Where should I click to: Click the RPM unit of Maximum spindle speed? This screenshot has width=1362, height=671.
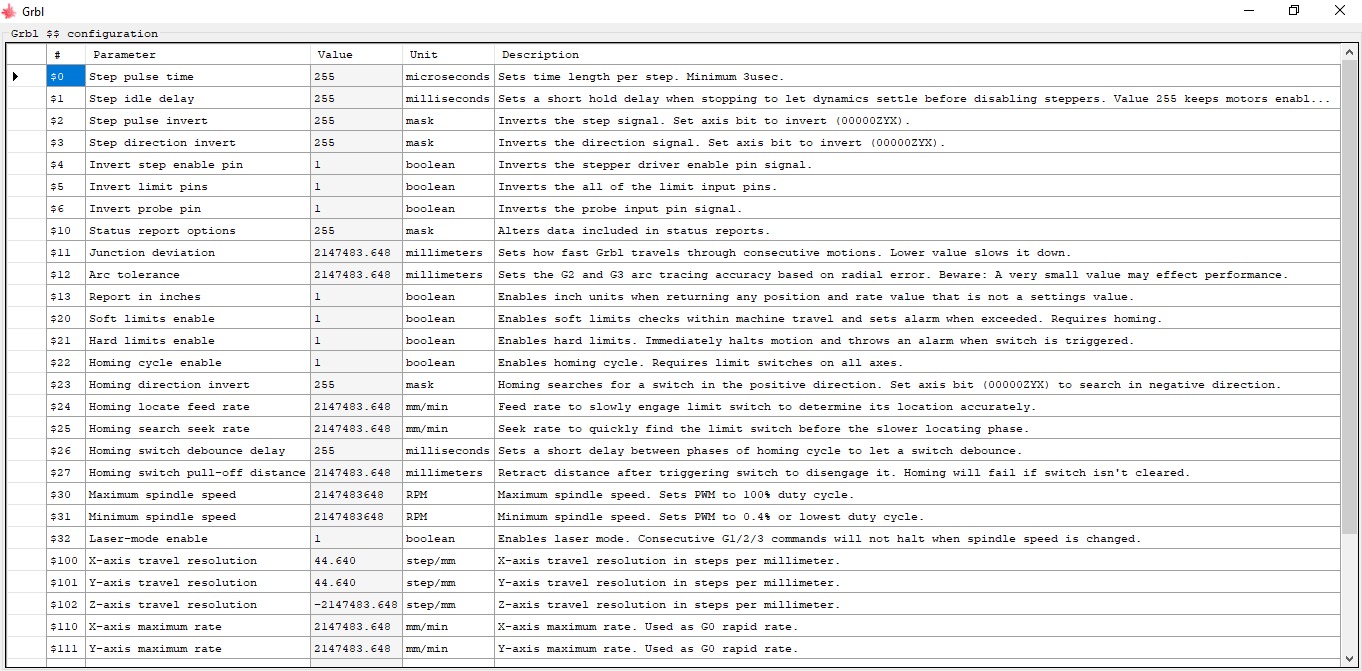coord(448,495)
